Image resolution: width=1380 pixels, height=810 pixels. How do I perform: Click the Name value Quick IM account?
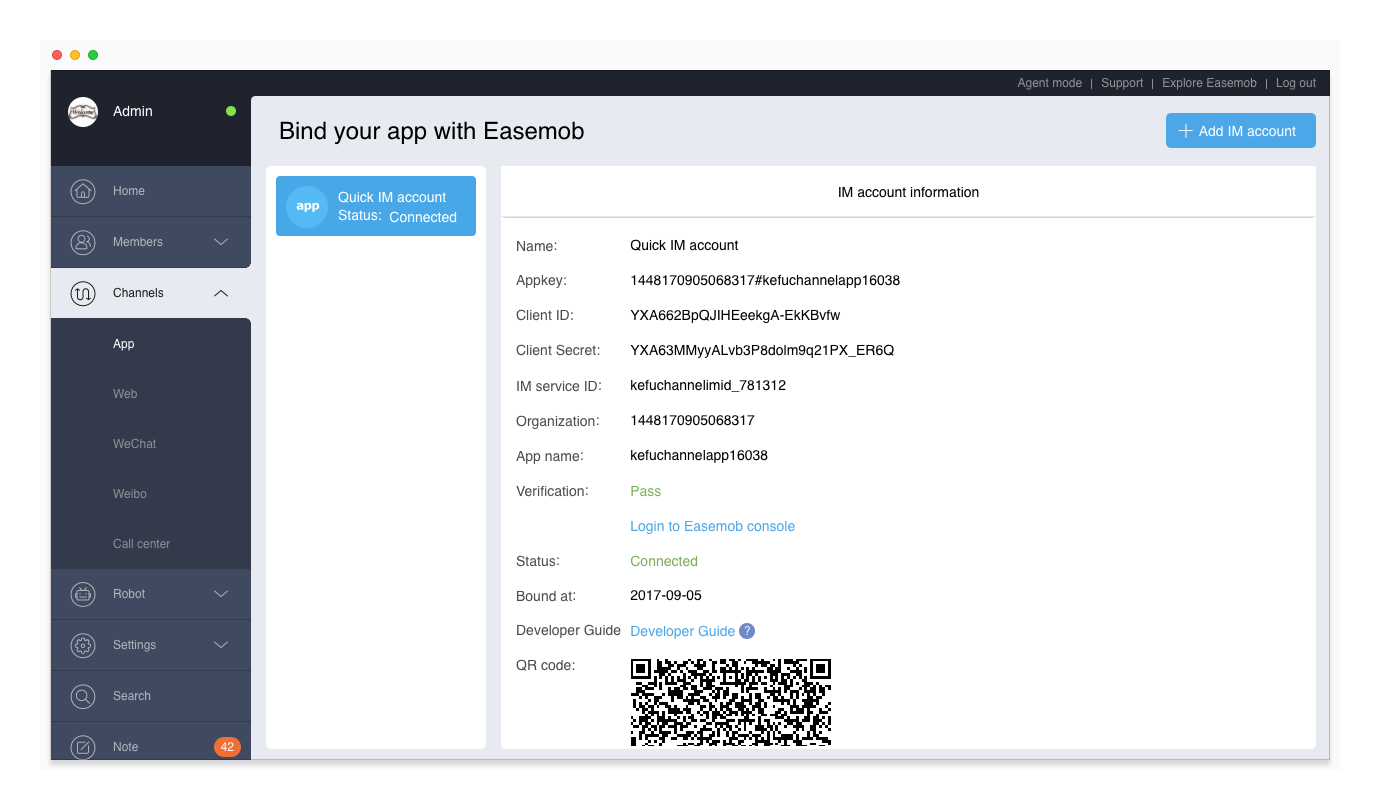point(684,245)
